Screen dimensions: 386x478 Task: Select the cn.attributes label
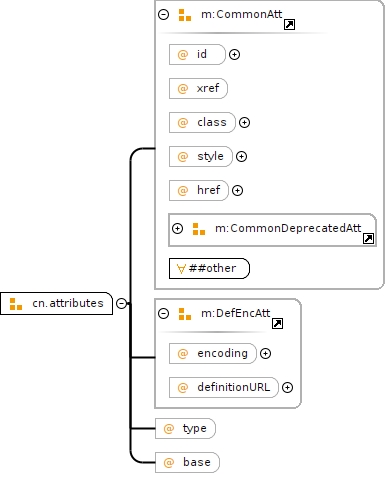68,303
